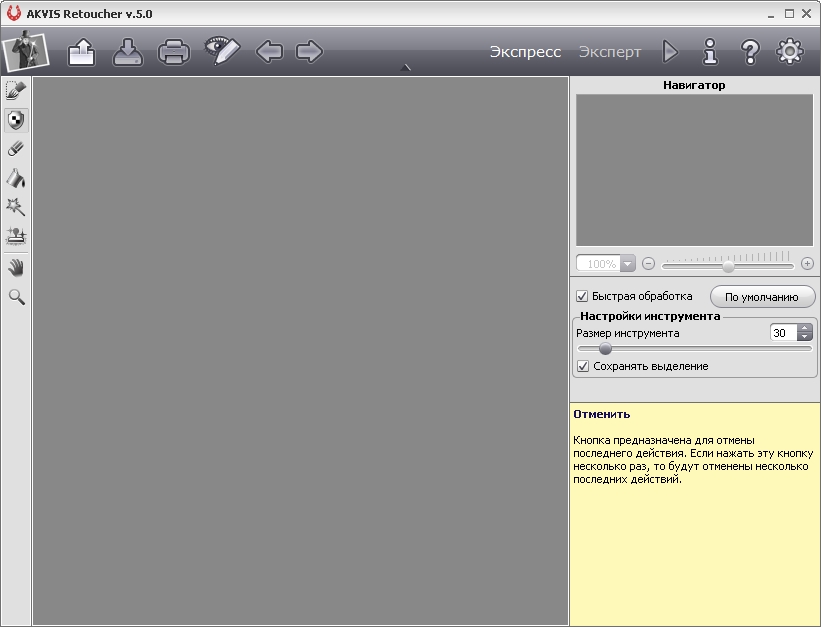Toggle Быстрая обработка checkbox
Viewport: 821px width, 627px height.
(582, 296)
